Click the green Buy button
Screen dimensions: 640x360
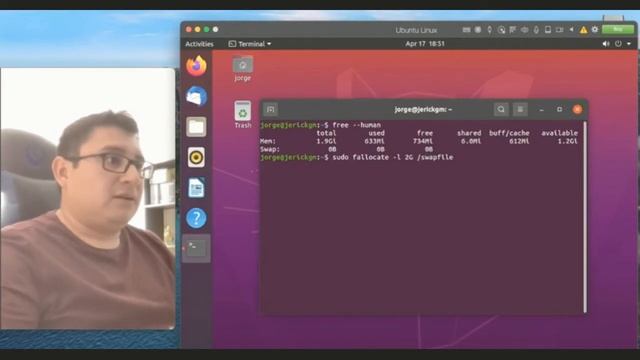[618, 29]
